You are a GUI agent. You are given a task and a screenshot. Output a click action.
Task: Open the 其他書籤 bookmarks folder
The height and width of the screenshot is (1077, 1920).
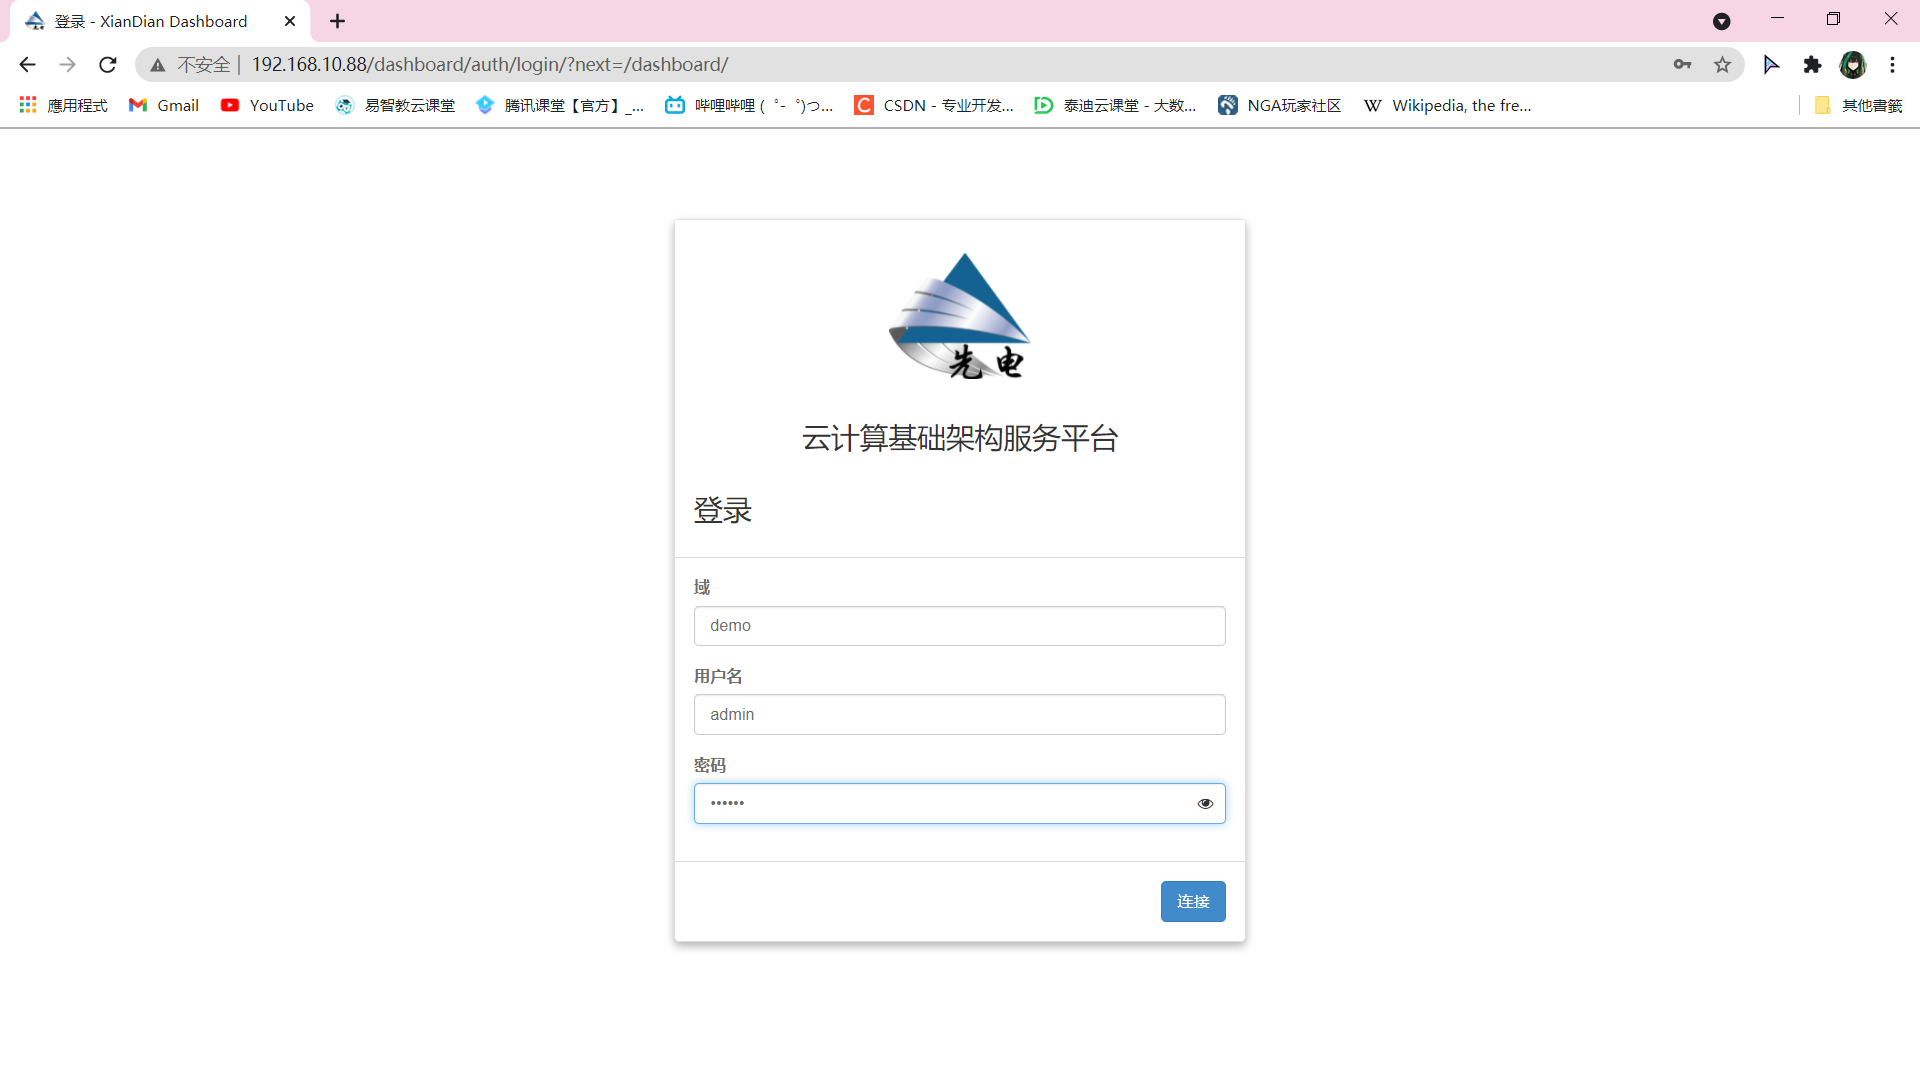coord(1858,105)
